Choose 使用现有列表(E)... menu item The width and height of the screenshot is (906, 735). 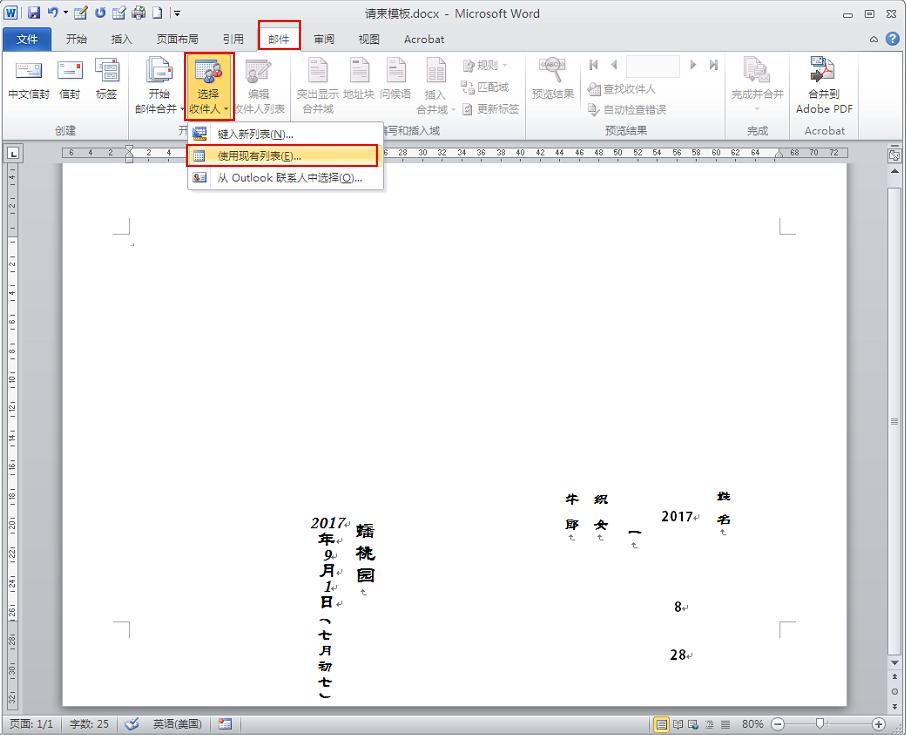[x=282, y=156]
